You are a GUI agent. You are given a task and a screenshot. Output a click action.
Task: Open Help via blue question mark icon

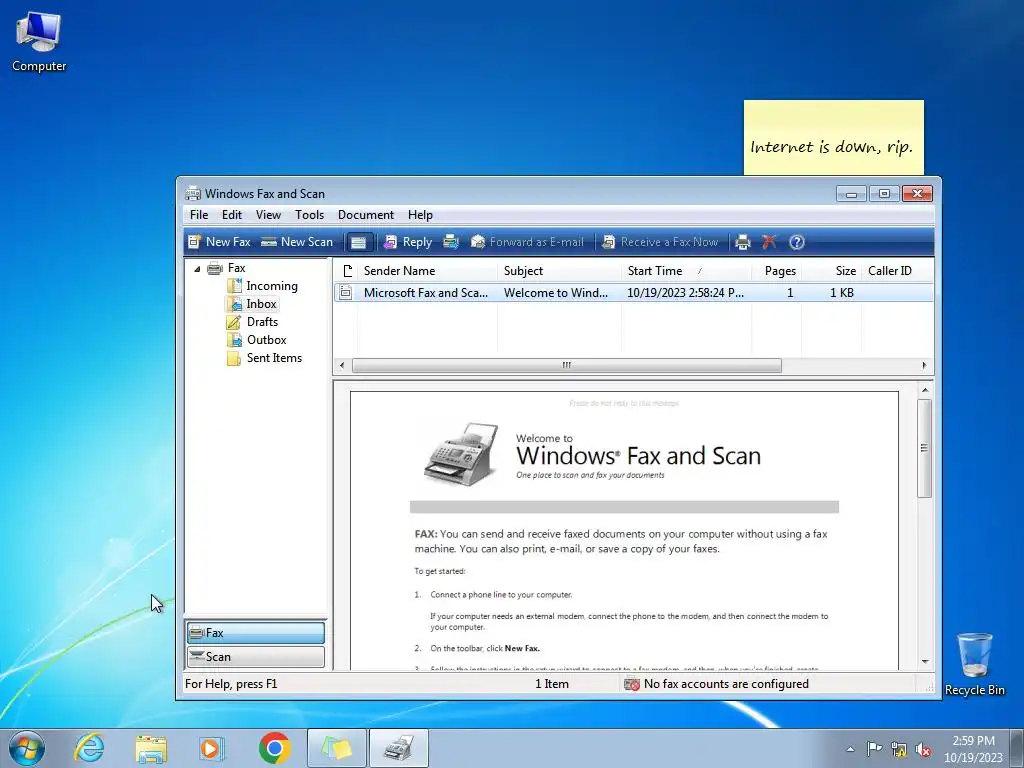point(797,242)
